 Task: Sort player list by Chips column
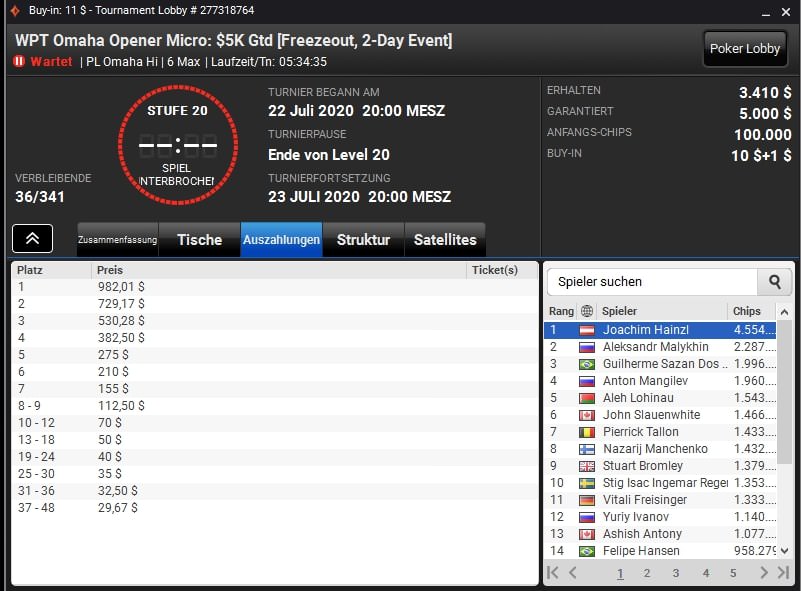[x=746, y=311]
